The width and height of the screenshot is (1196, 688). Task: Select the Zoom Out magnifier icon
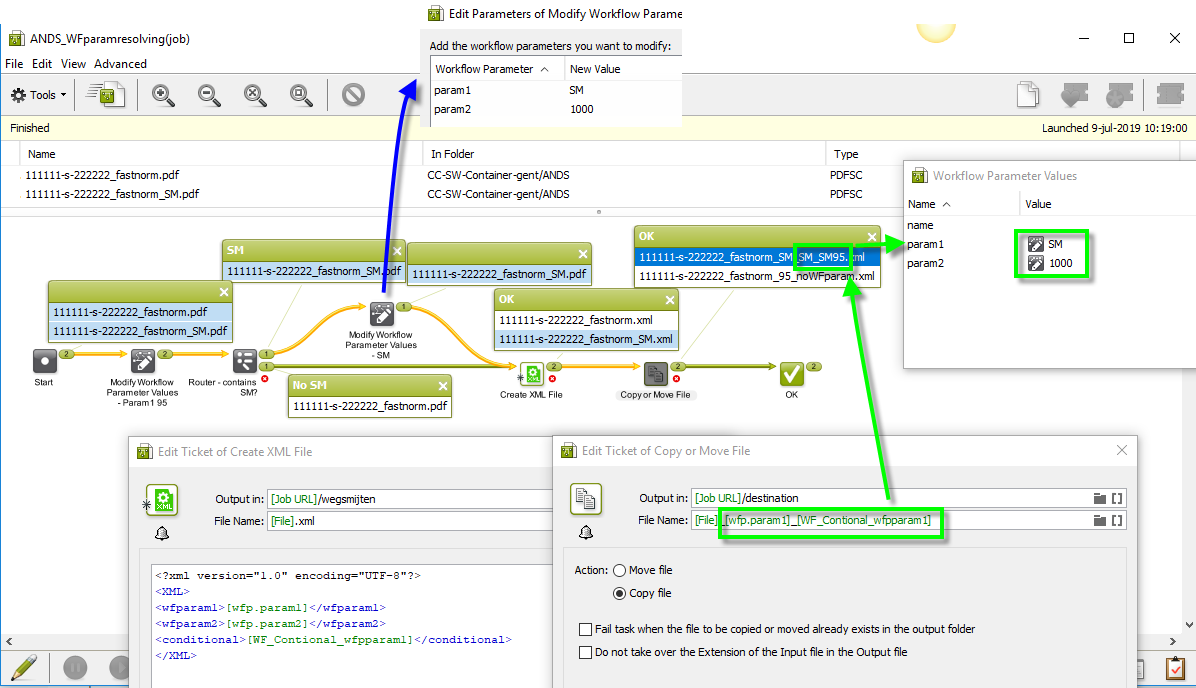(x=208, y=95)
